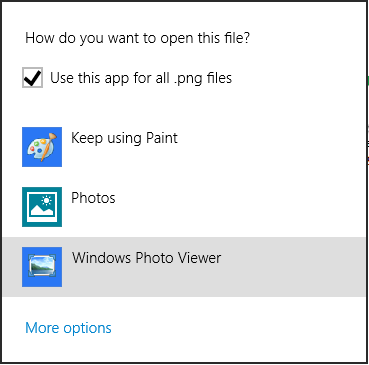Click the sun symbol in Photos icon
This screenshot has width=369, height=365.
click(46, 201)
